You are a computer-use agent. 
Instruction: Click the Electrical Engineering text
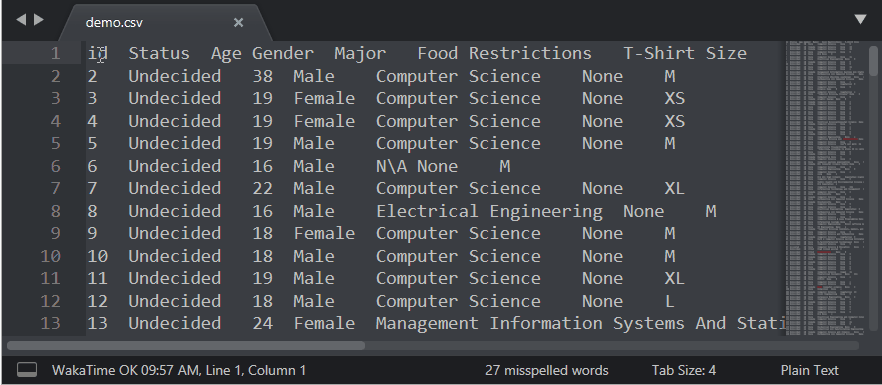coord(489,211)
